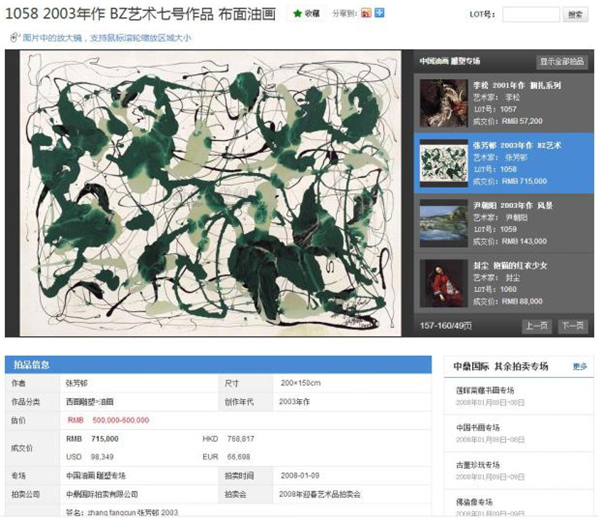Share via the blue plus icon
Viewport: 600px width, 518px height.
click(379, 13)
